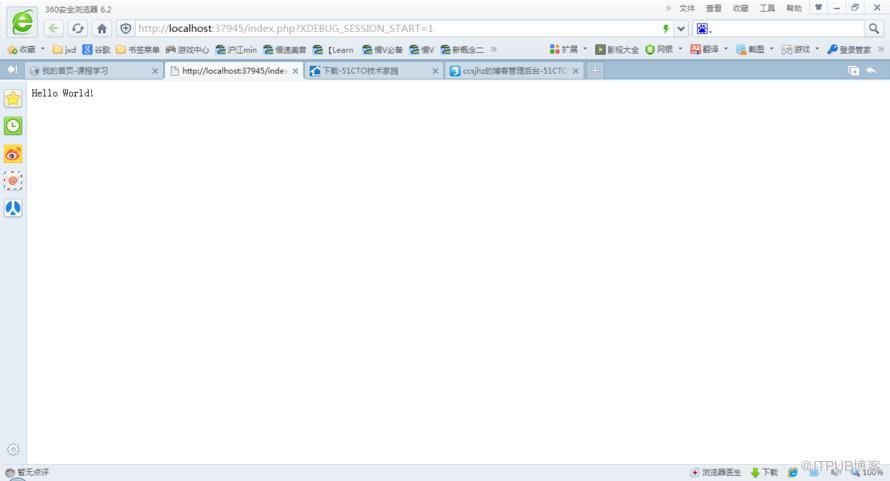Choose search engine via Baidu paw icon
The image size is (890, 481).
[x=703, y=28]
